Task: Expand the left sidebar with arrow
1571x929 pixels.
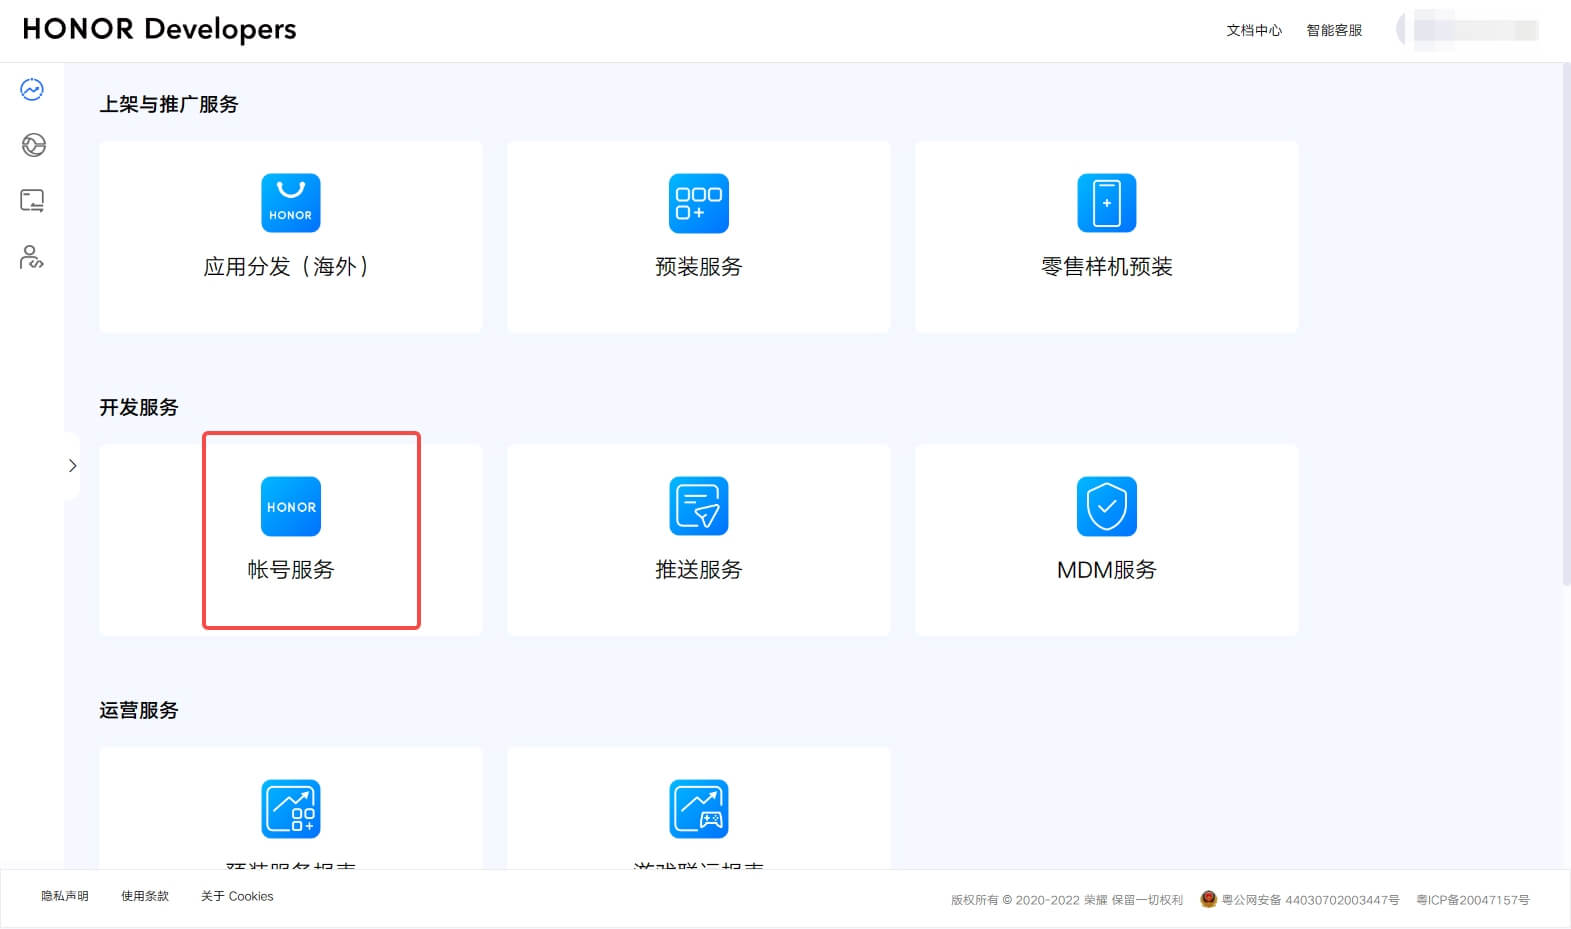Action: [x=72, y=466]
